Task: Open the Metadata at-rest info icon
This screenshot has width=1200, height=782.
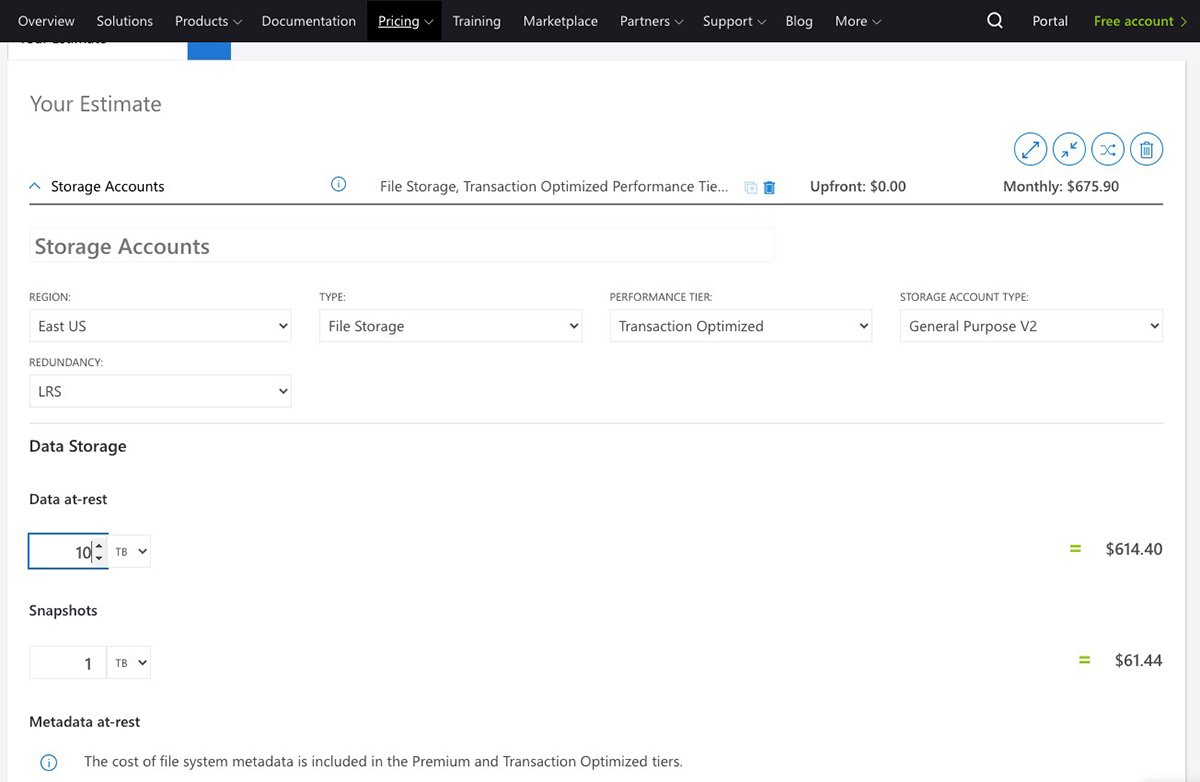Action: pos(48,762)
